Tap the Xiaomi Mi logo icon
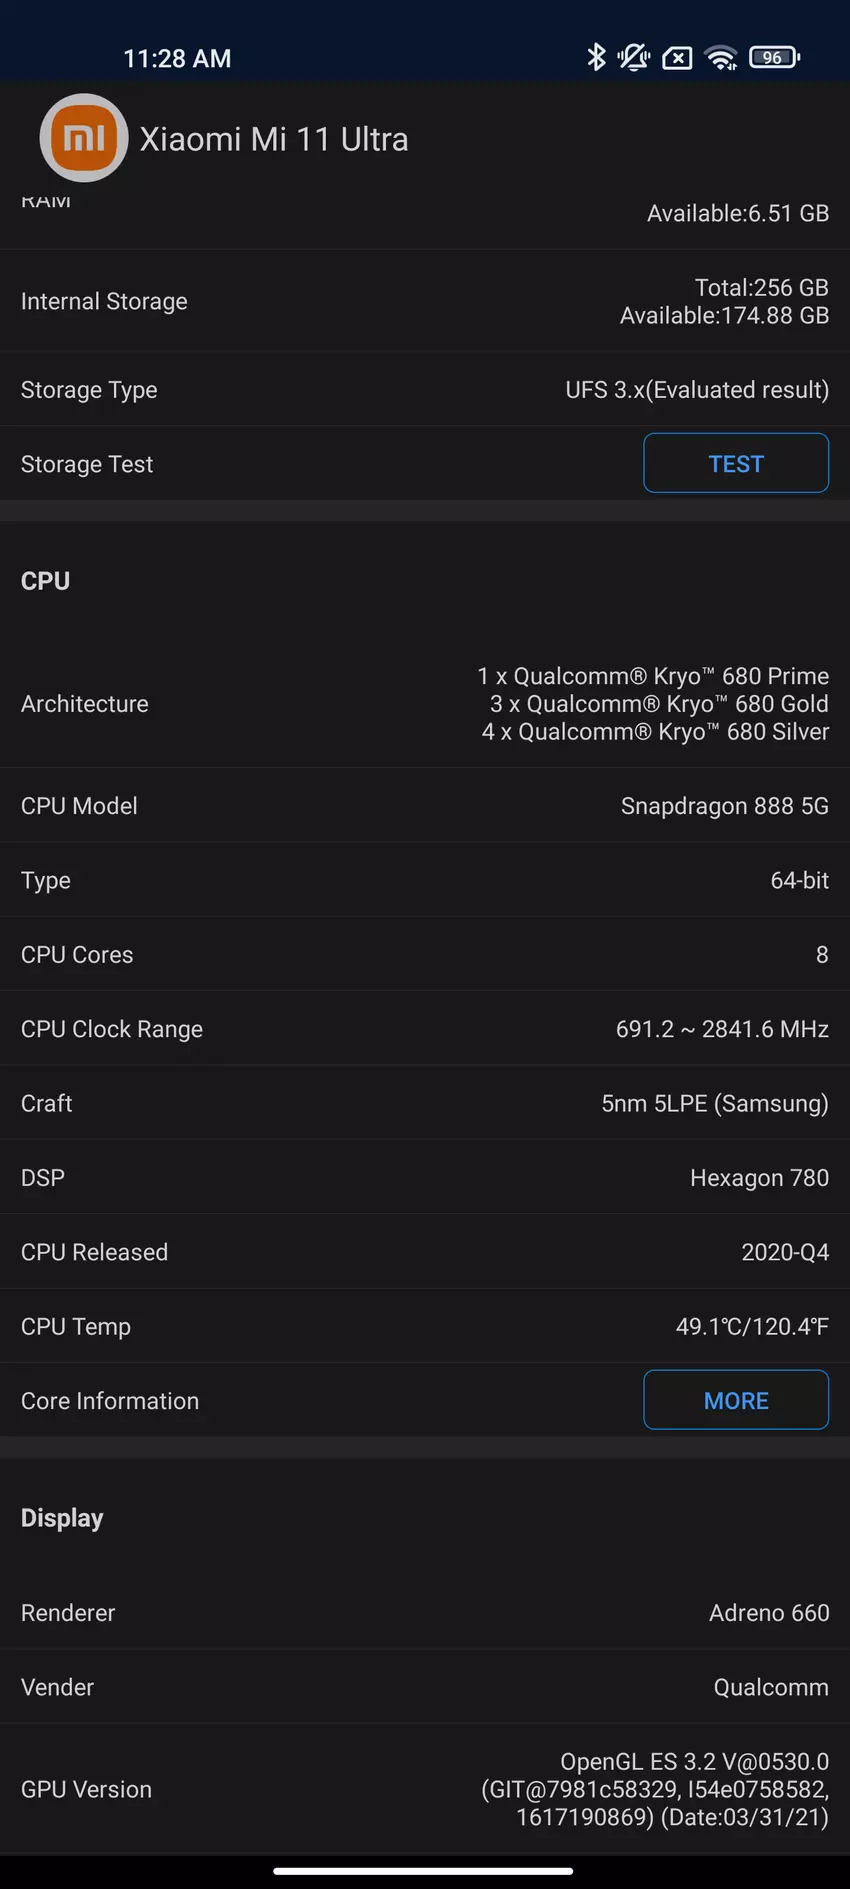The width and height of the screenshot is (850, 1889). point(84,138)
